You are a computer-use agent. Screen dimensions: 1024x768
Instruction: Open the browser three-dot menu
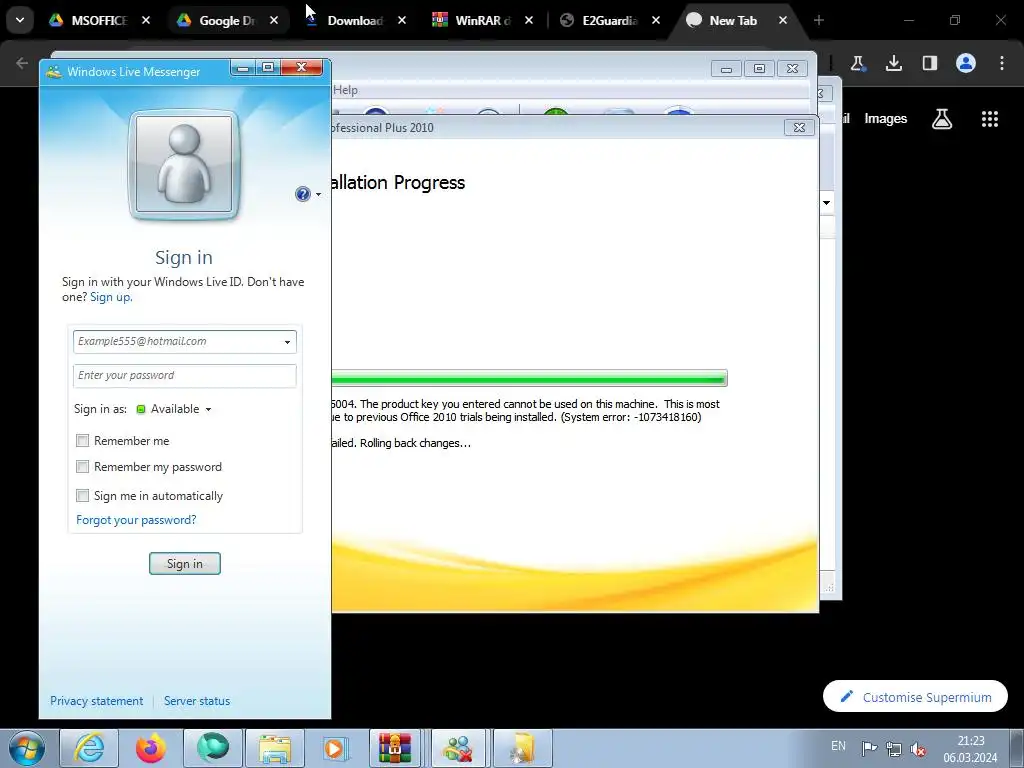click(1002, 63)
